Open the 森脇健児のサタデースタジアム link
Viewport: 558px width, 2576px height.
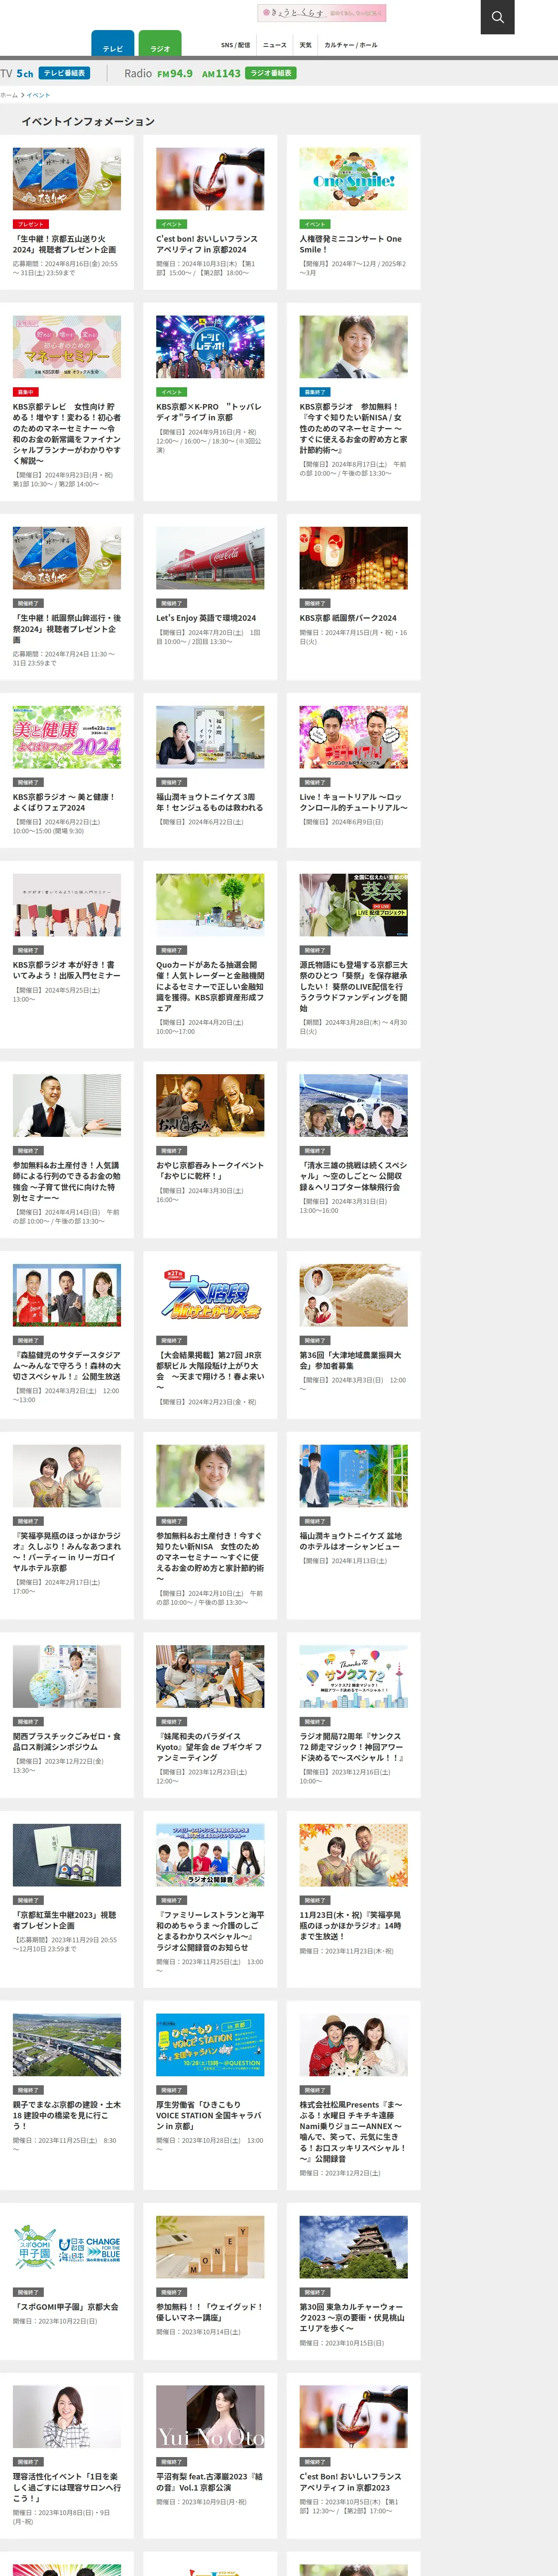pos(67,1365)
